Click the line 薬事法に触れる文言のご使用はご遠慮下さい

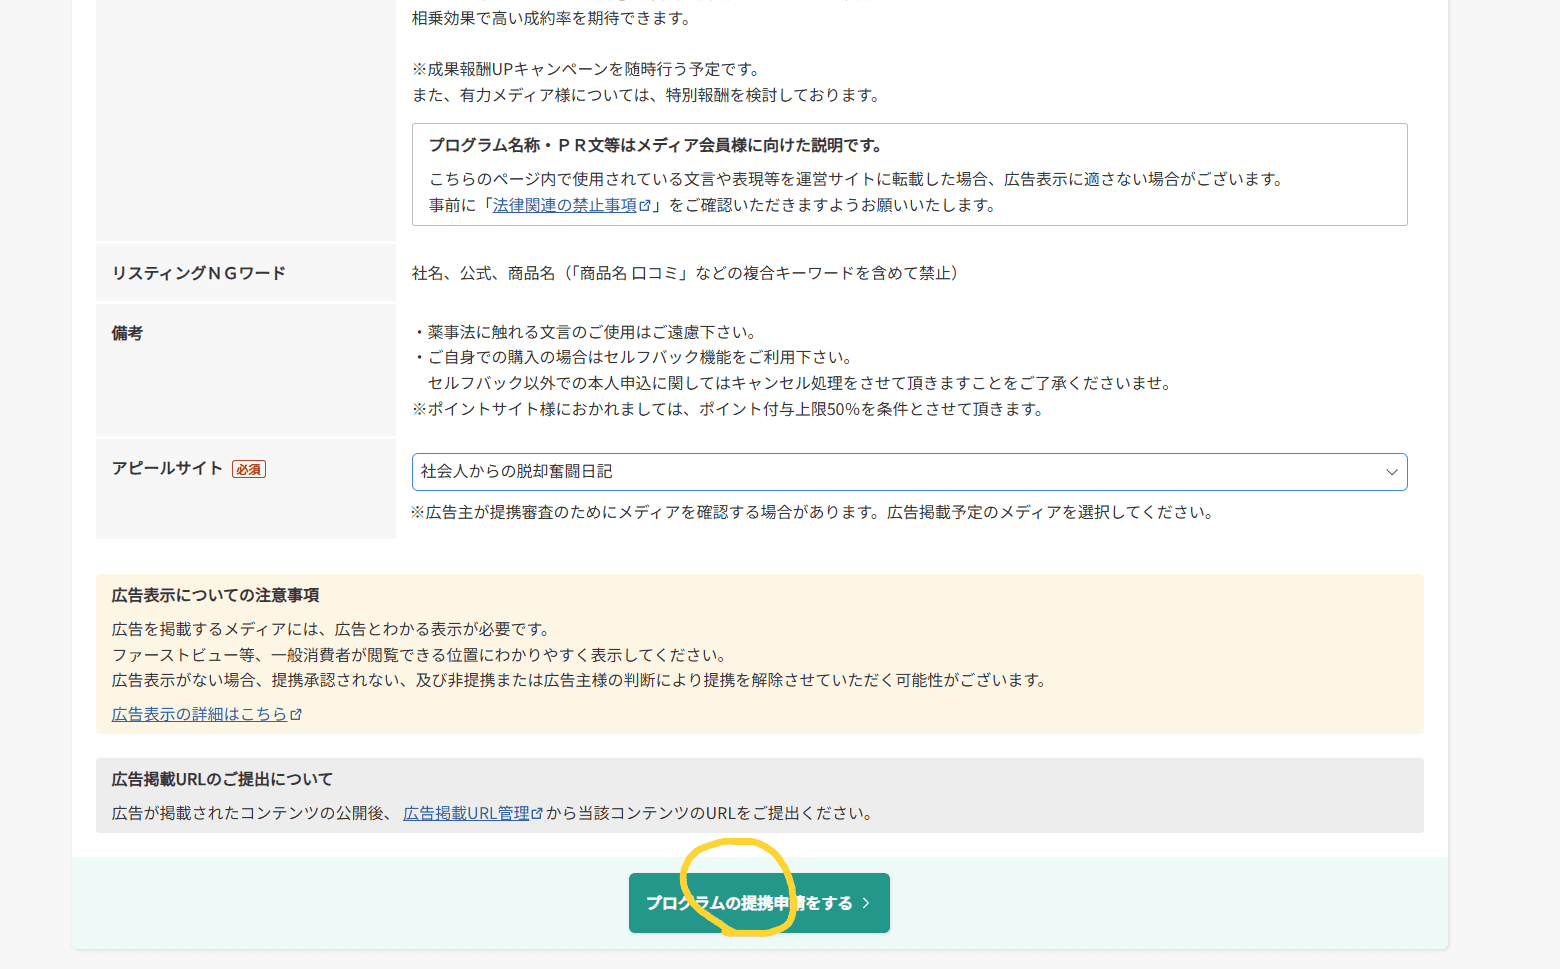586,332
